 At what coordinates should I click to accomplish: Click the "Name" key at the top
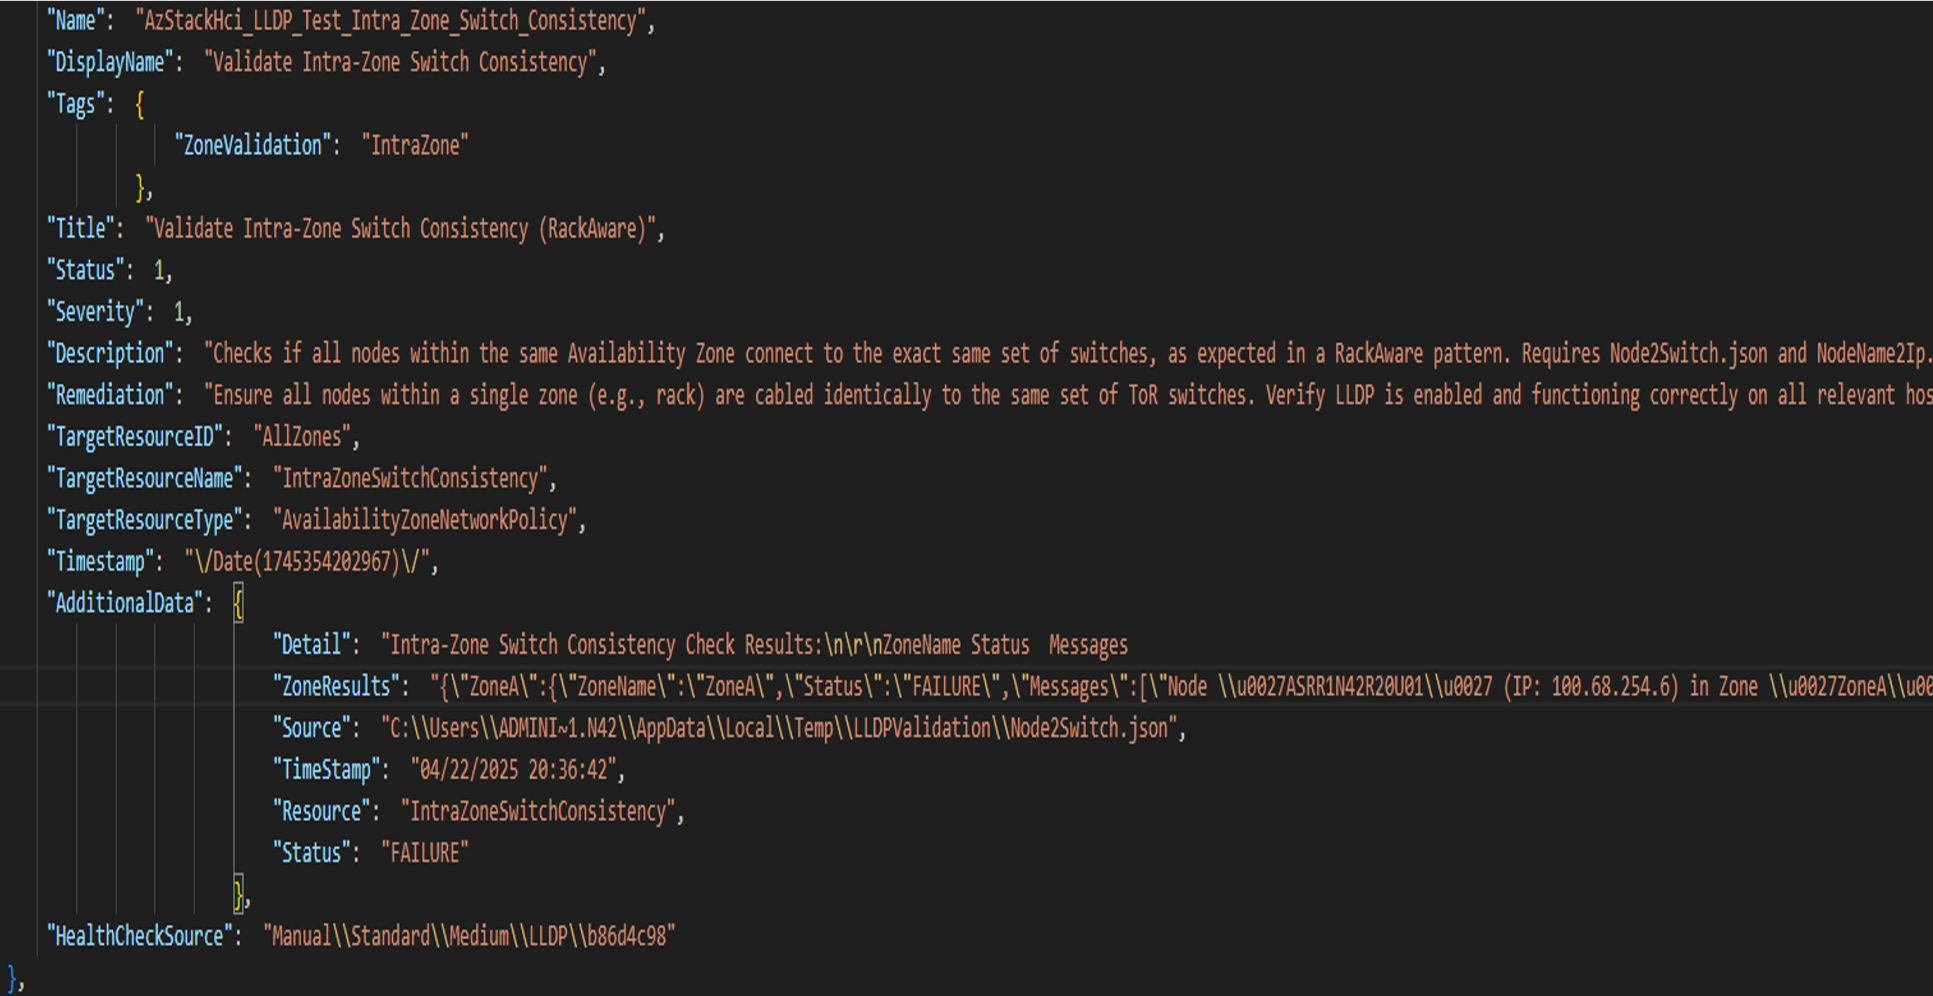click(79, 21)
